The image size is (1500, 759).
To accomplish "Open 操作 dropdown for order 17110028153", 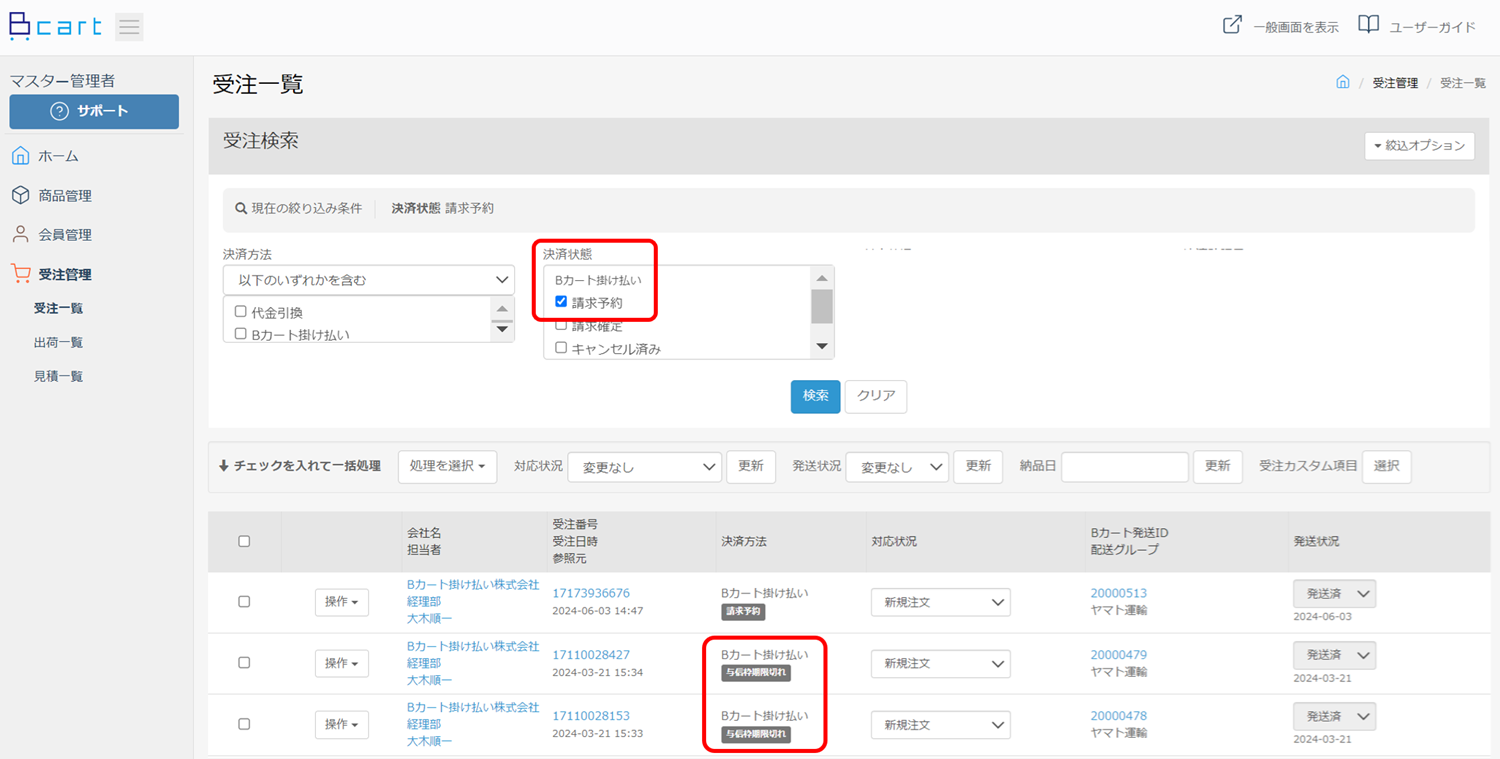I will [341, 724].
